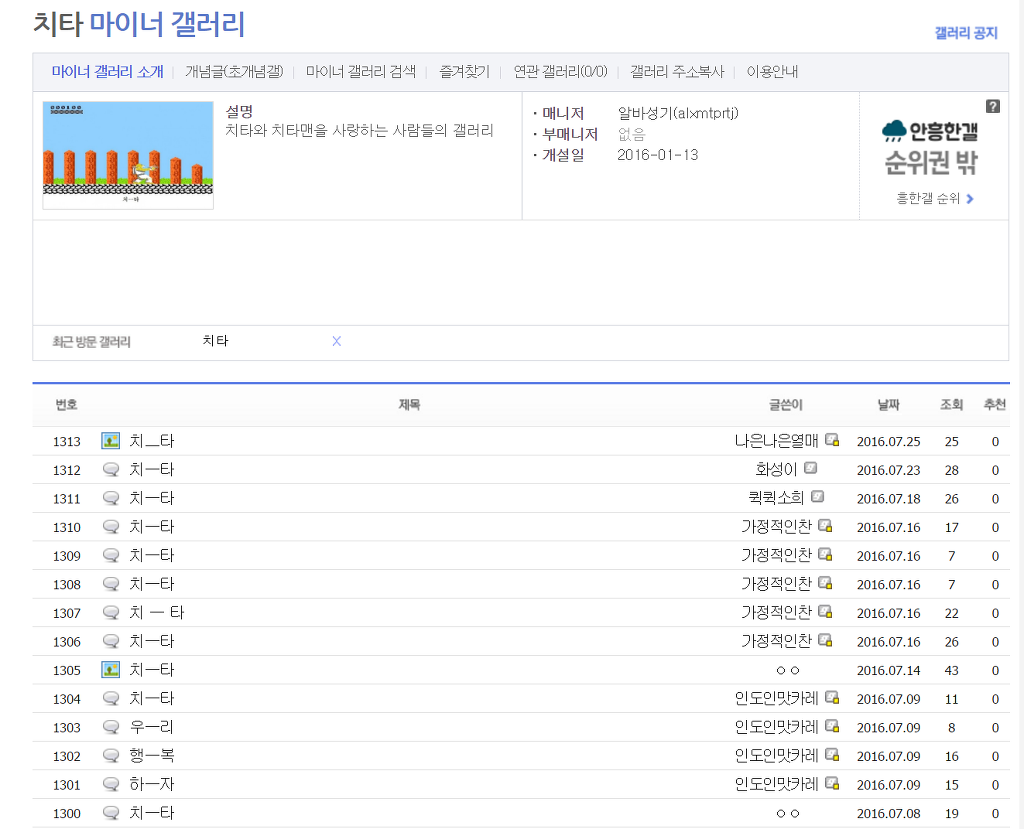This screenshot has width=1024, height=829.
Task: Remove 치타 from recently visited galleries
Action: pos(336,341)
